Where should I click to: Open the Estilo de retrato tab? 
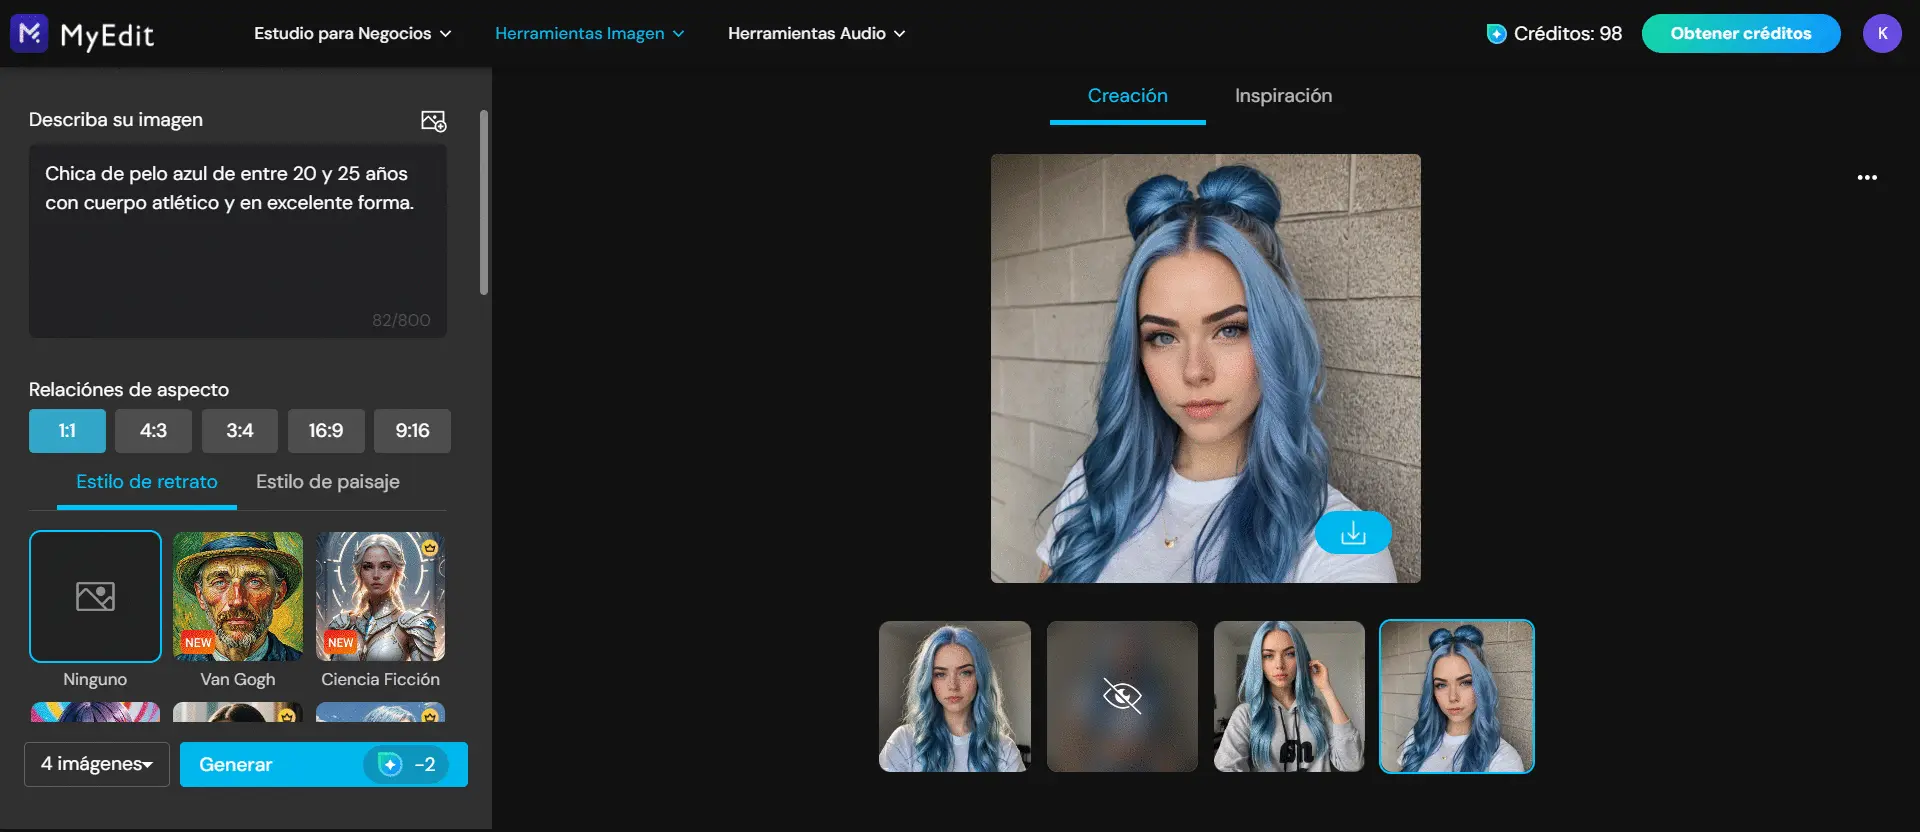pos(147,482)
